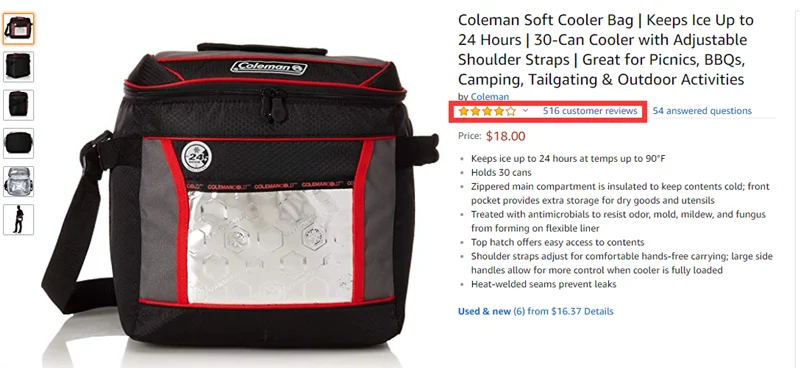Click the Coleman Soft Cooler Bag product title
This screenshot has width=800, height=368.
tap(606, 50)
